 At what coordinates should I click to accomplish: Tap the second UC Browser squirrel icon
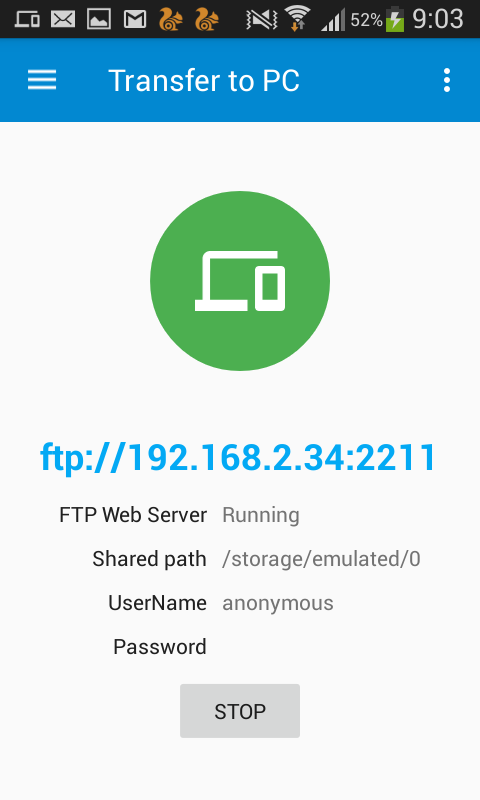(x=207, y=19)
